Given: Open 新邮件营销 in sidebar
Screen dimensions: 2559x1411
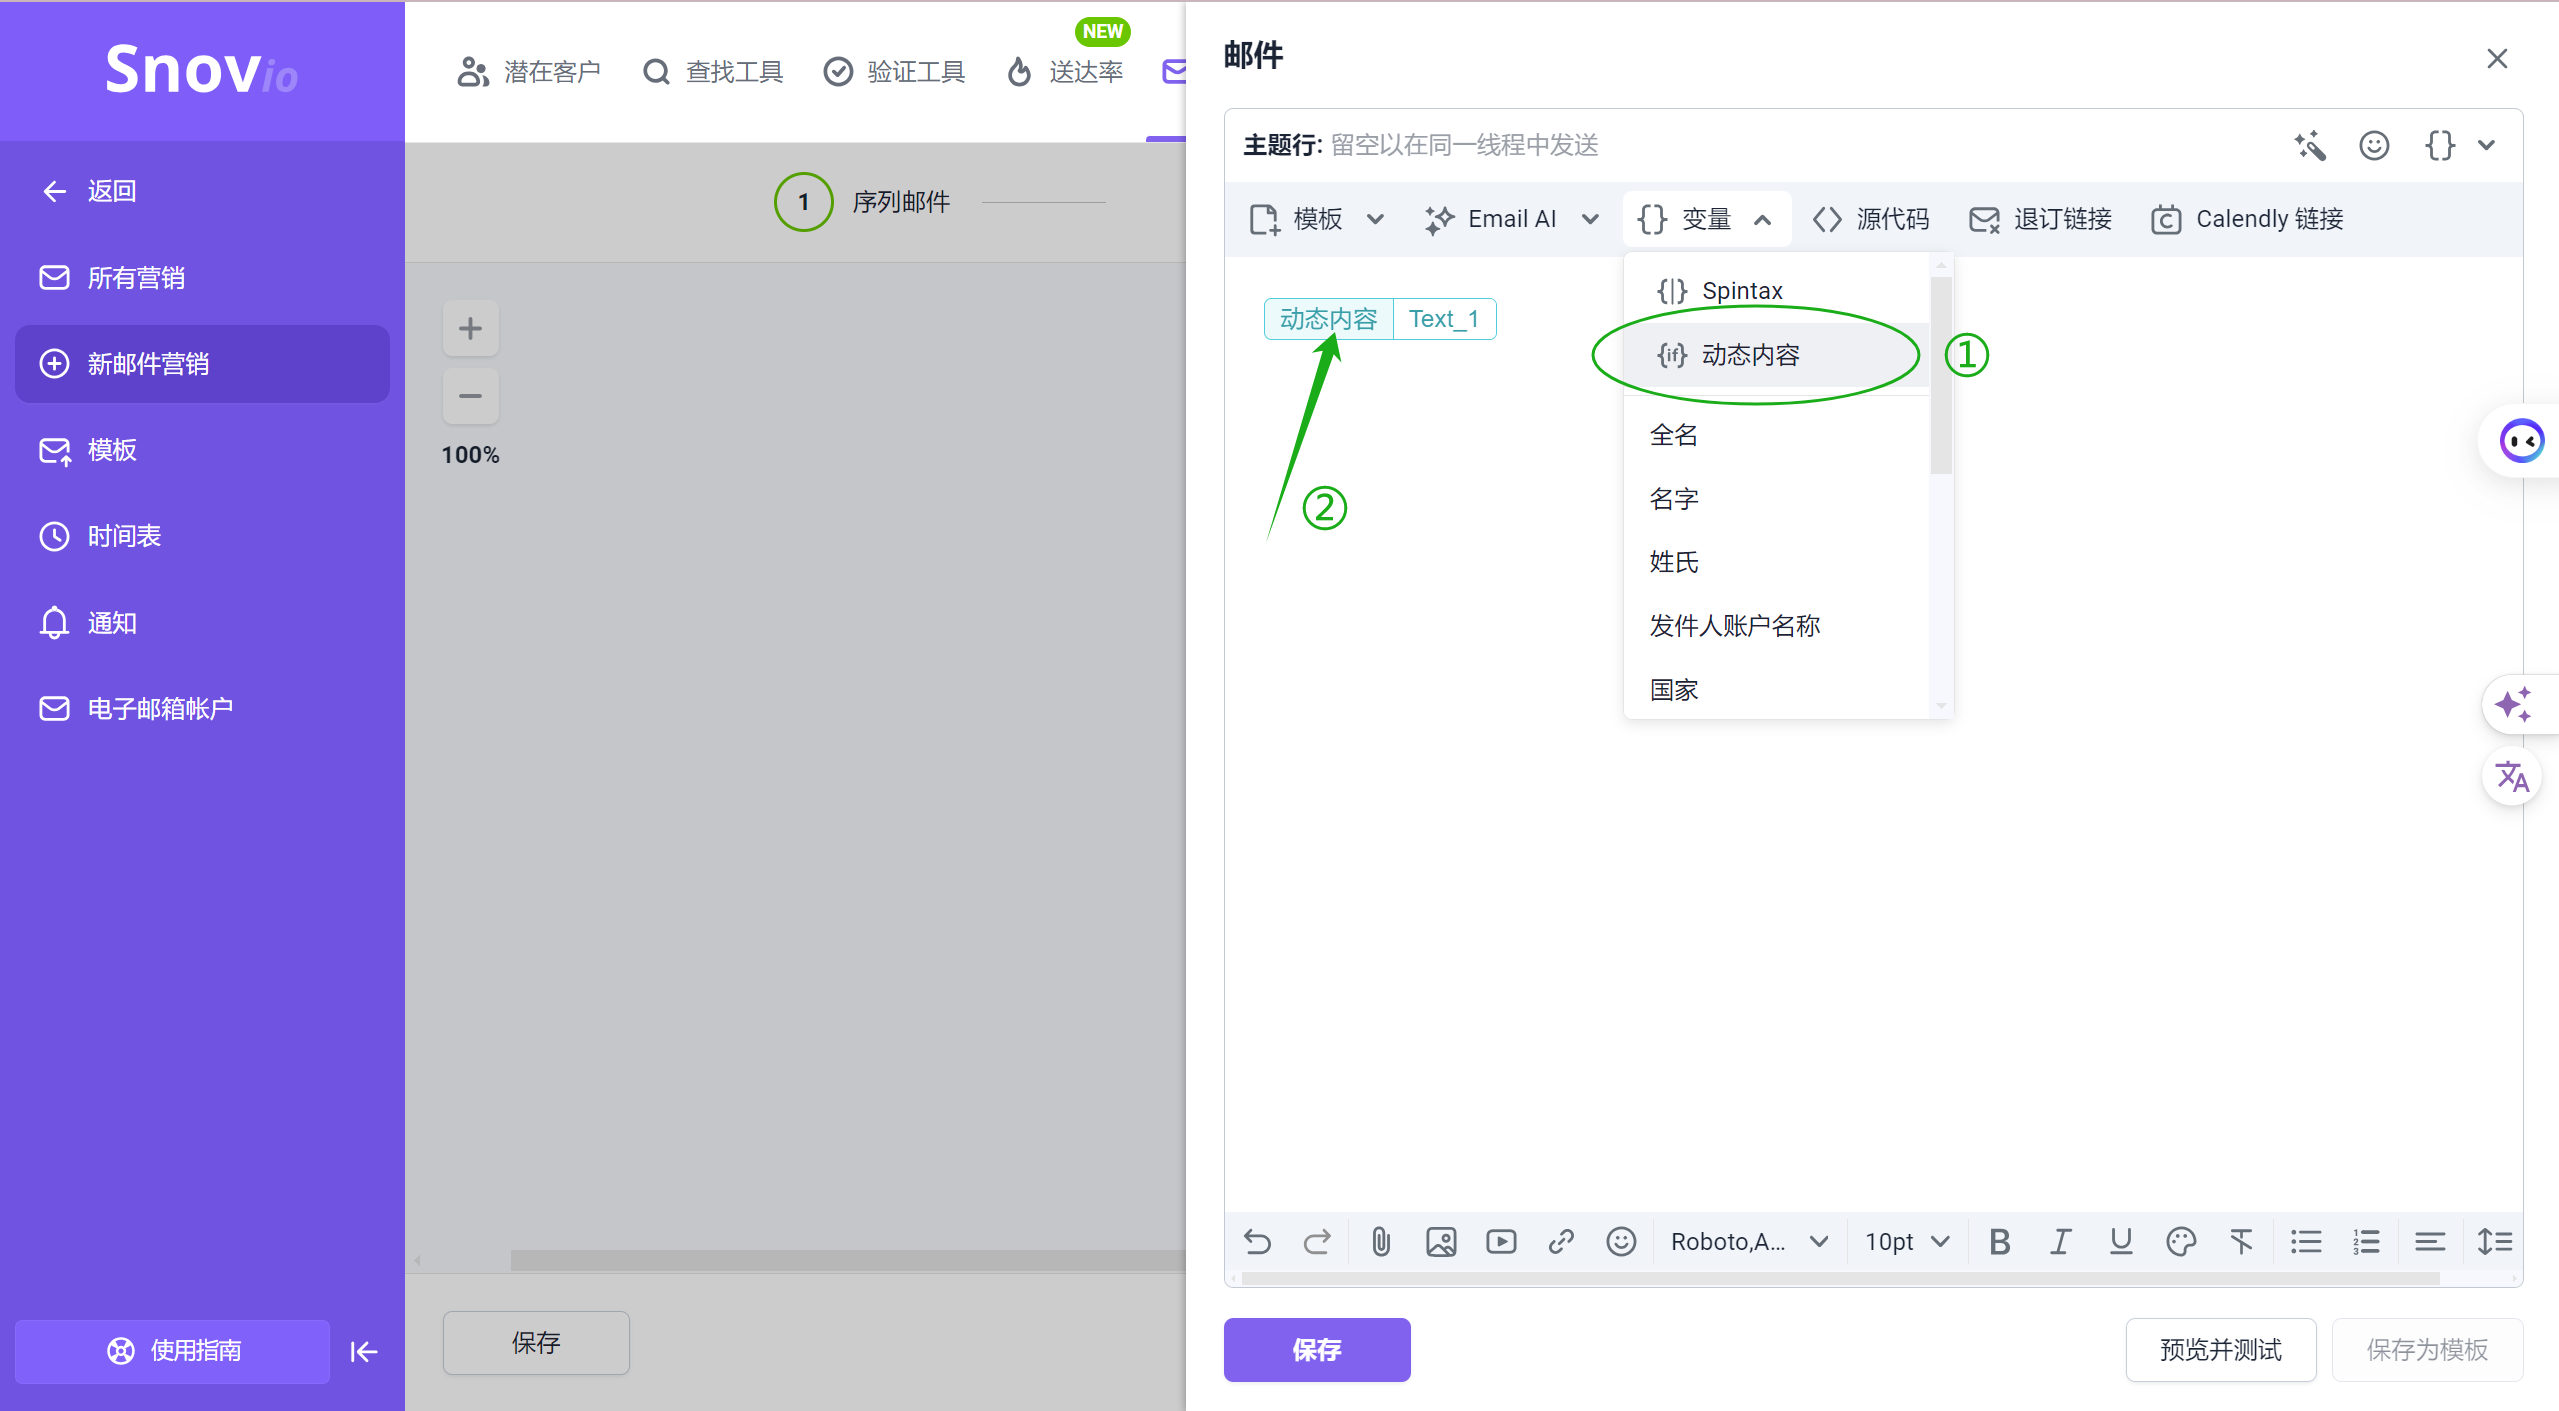Looking at the screenshot, I should click(x=202, y=364).
